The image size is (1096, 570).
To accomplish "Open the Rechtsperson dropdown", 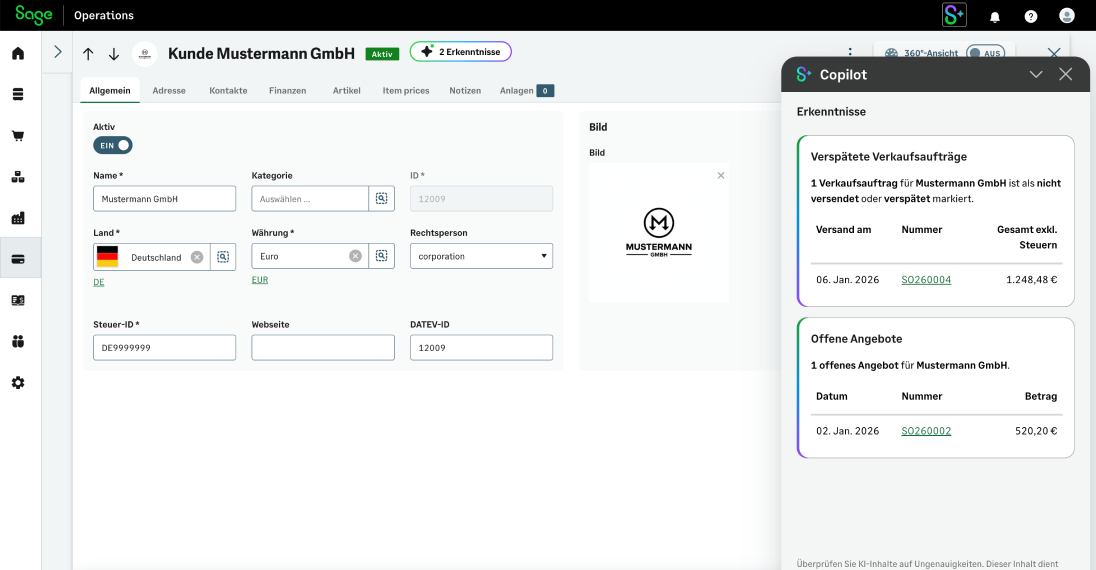I will 481,256.
